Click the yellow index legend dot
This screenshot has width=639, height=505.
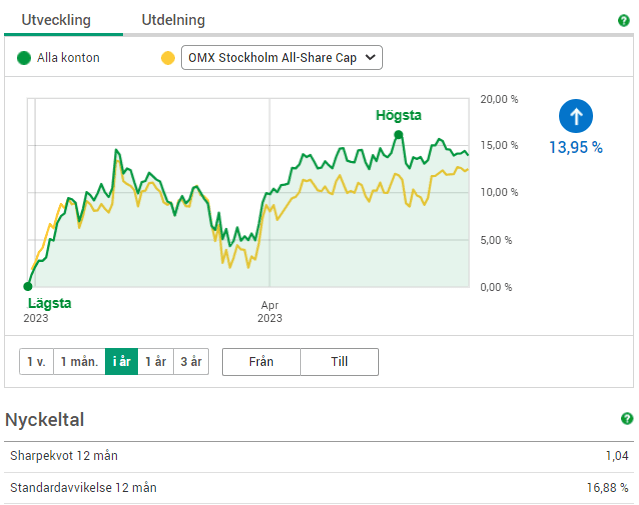click(168, 58)
